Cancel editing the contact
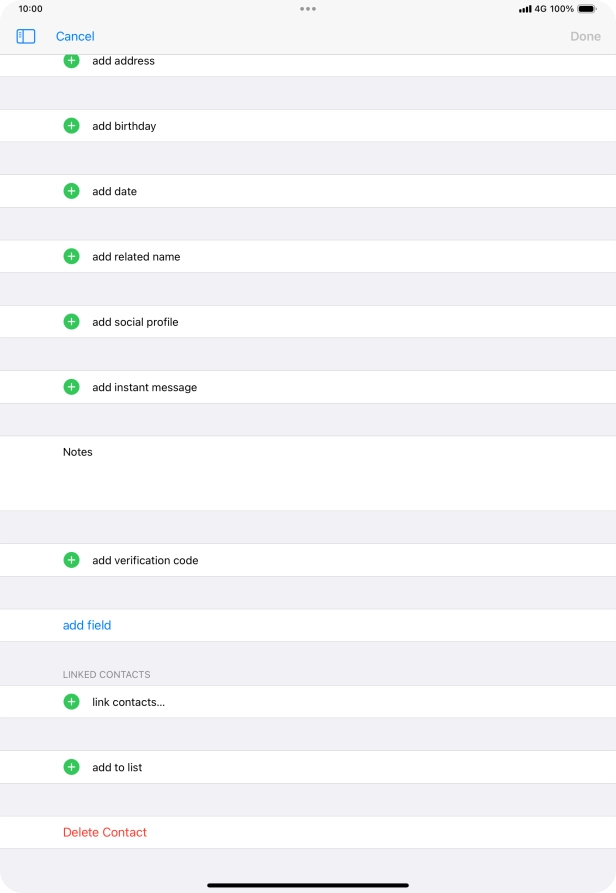This screenshot has height=893, width=616. point(75,36)
